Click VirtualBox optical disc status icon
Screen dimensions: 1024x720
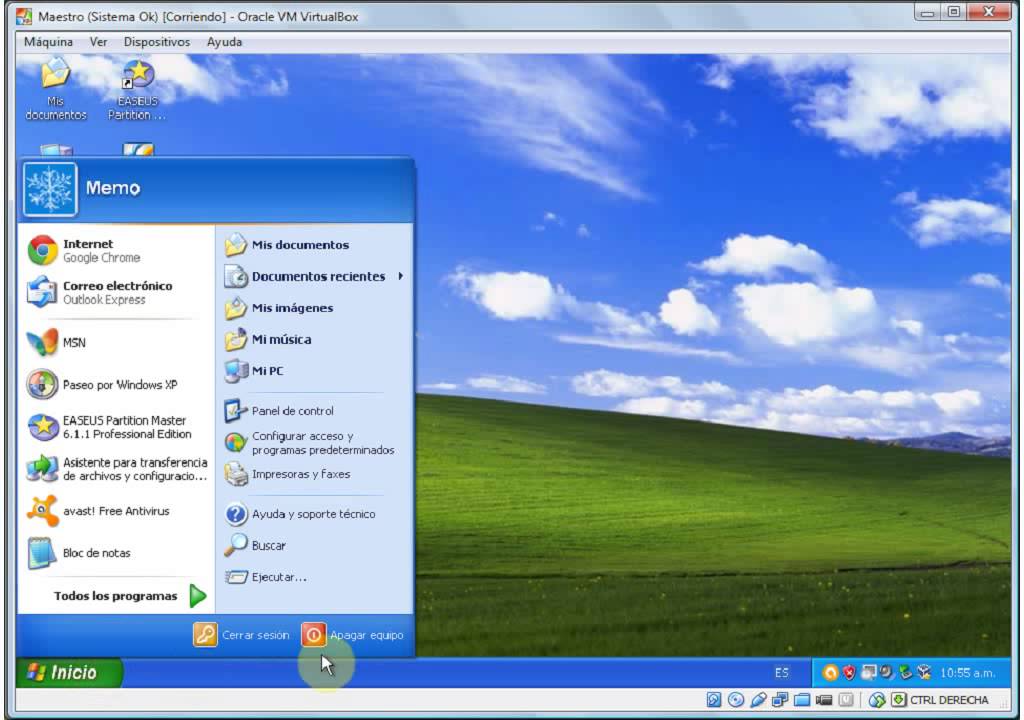click(x=736, y=700)
